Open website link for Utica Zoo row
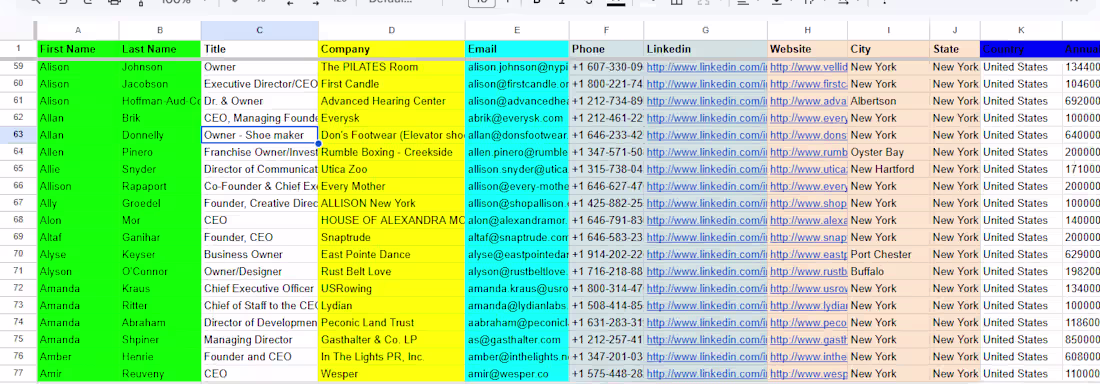 809,169
